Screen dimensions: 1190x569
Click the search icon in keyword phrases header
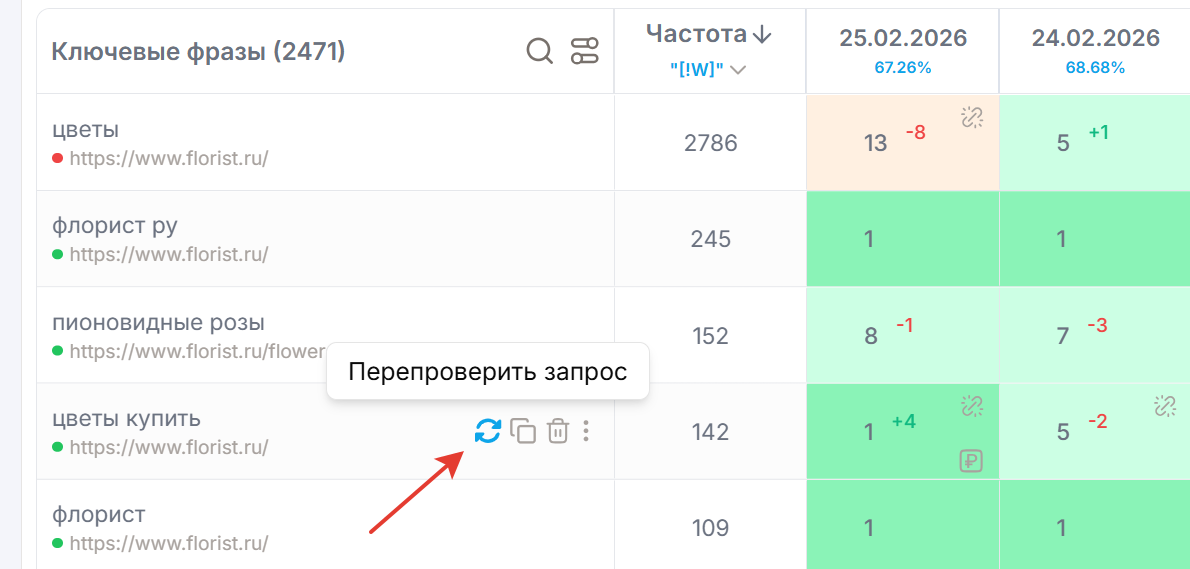tap(540, 51)
